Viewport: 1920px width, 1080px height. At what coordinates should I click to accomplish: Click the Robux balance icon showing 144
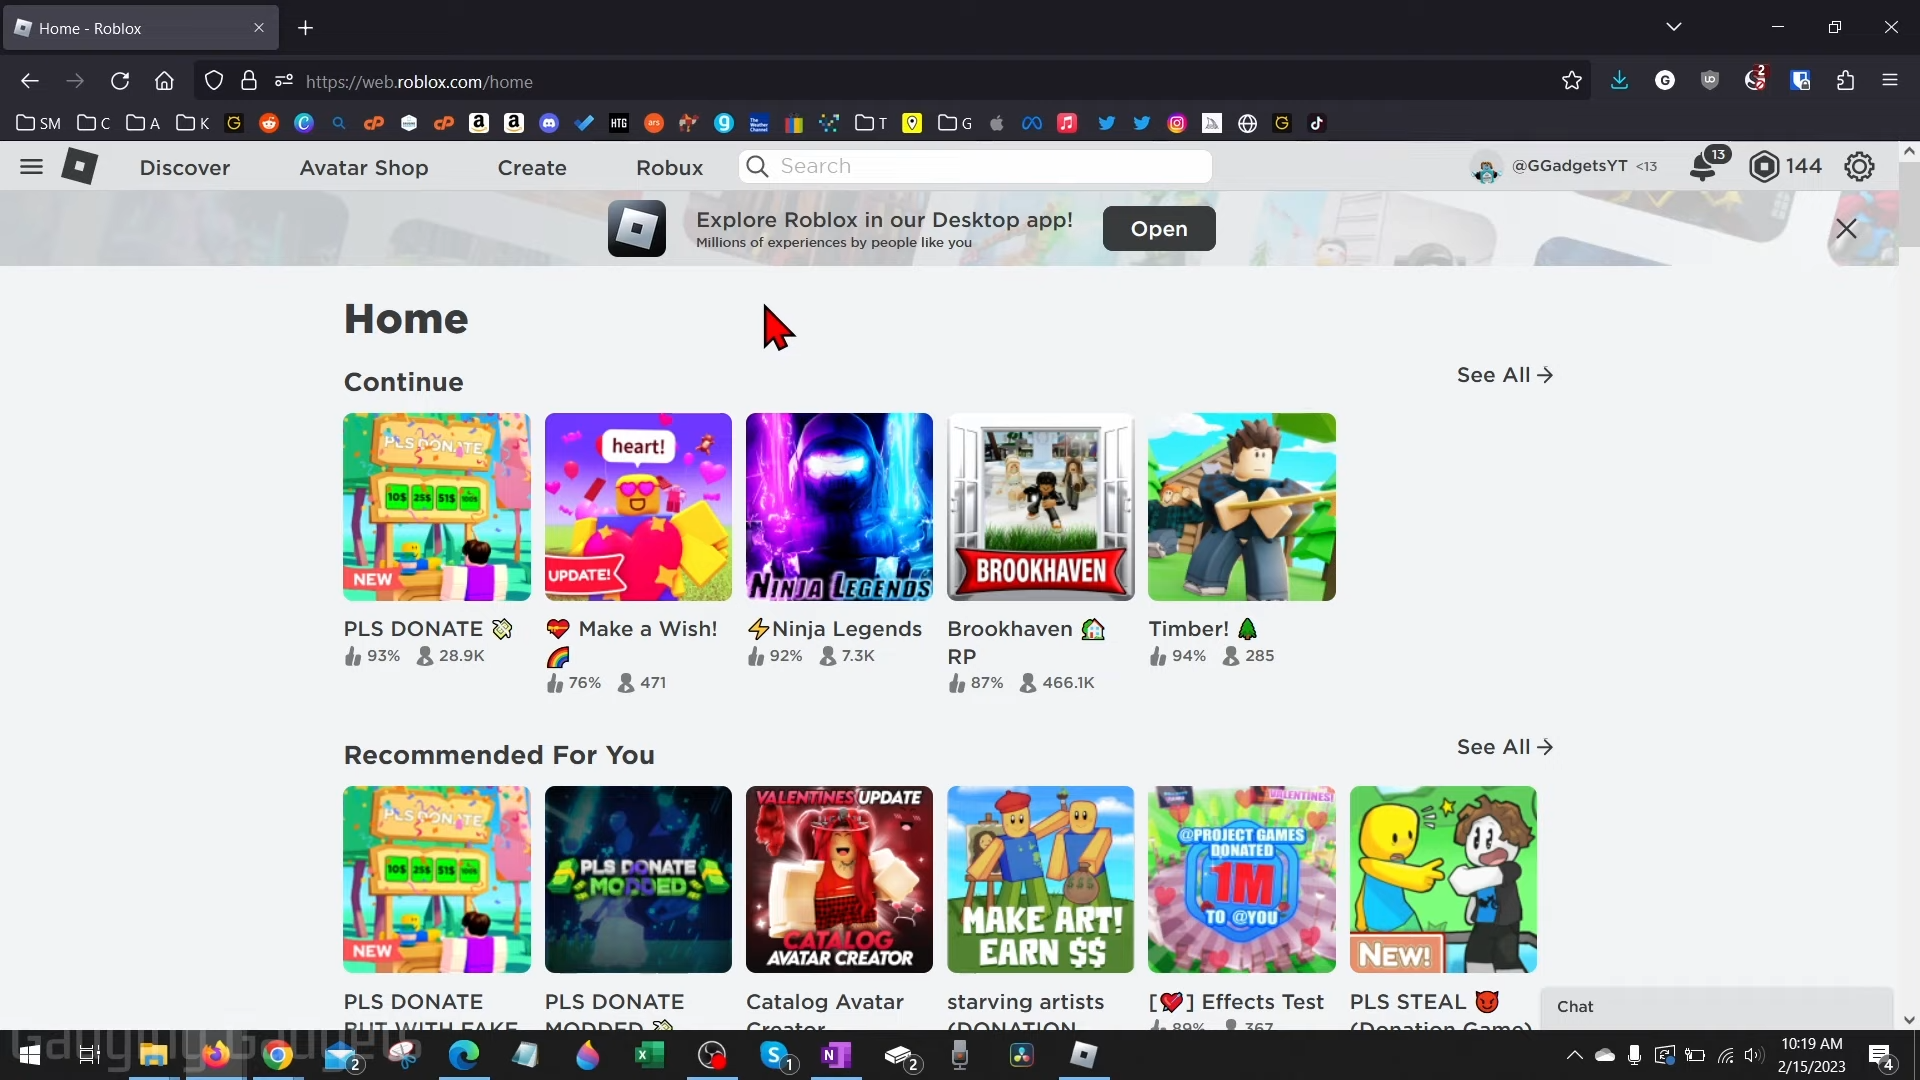1764,167
